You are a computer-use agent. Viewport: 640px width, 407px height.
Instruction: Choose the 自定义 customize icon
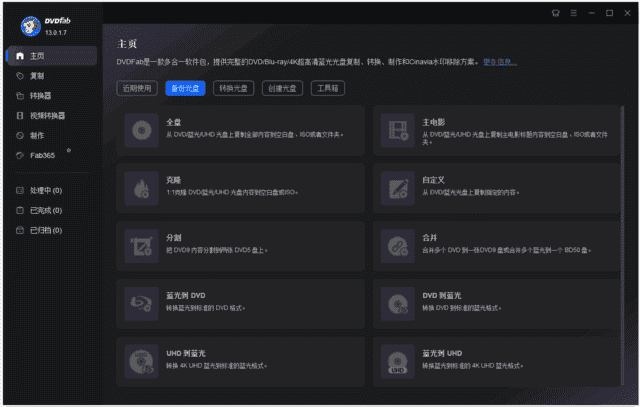coord(399,185)
